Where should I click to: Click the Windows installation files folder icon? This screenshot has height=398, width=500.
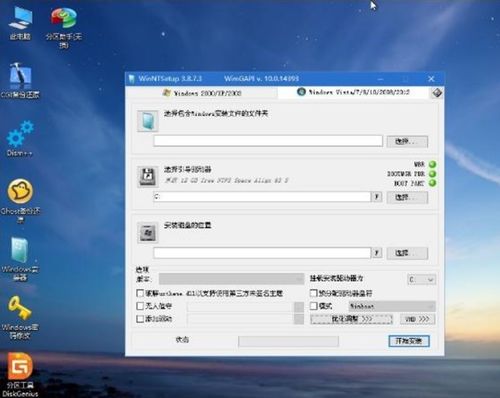(x=148, y=121)
